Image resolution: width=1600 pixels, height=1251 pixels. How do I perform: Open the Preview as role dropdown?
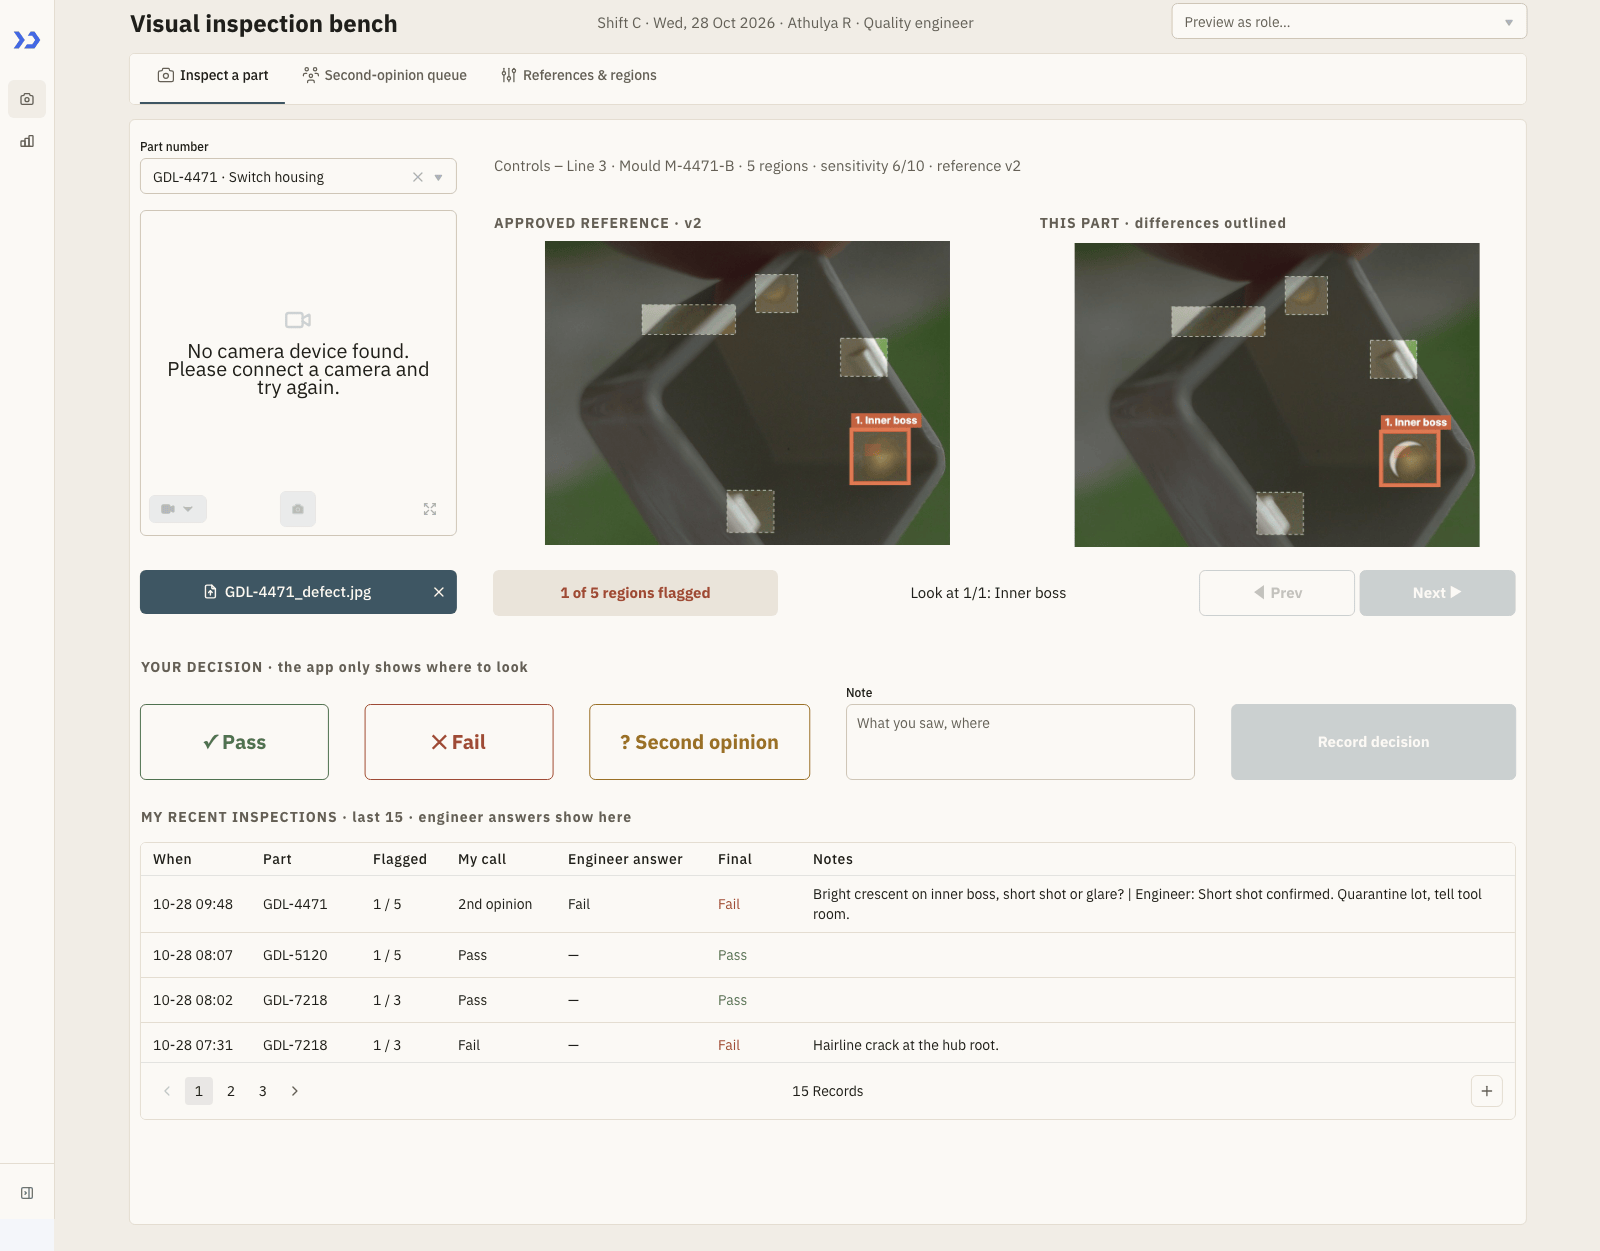(1349, 22)
